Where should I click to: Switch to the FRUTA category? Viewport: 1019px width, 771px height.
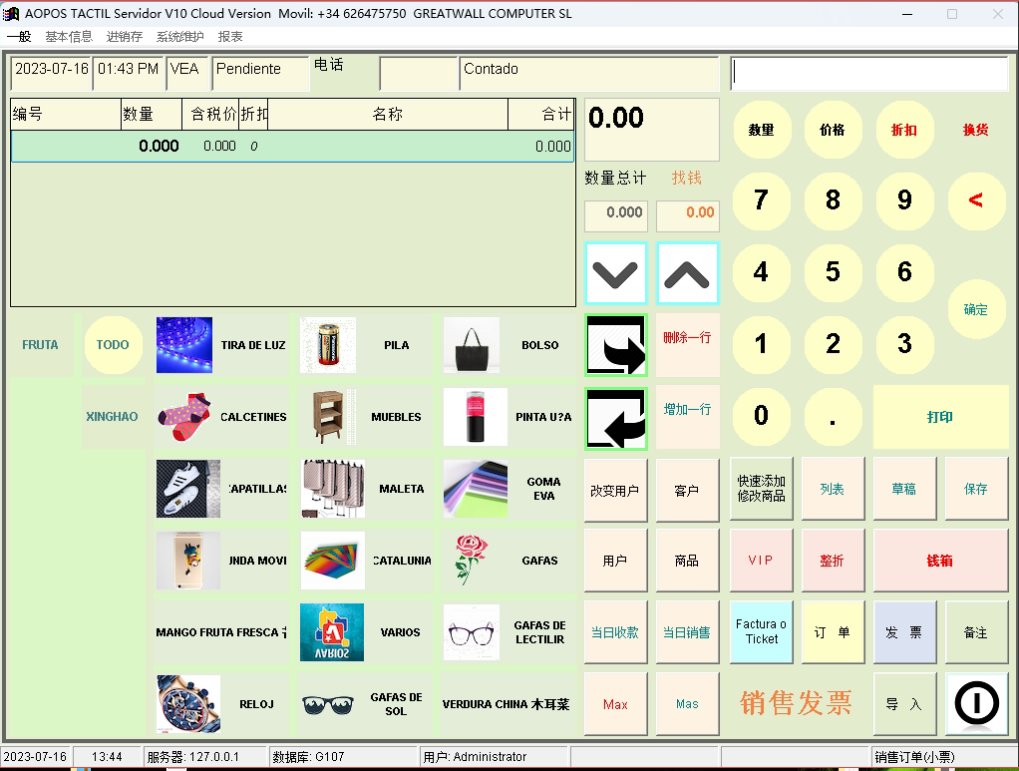41,345
